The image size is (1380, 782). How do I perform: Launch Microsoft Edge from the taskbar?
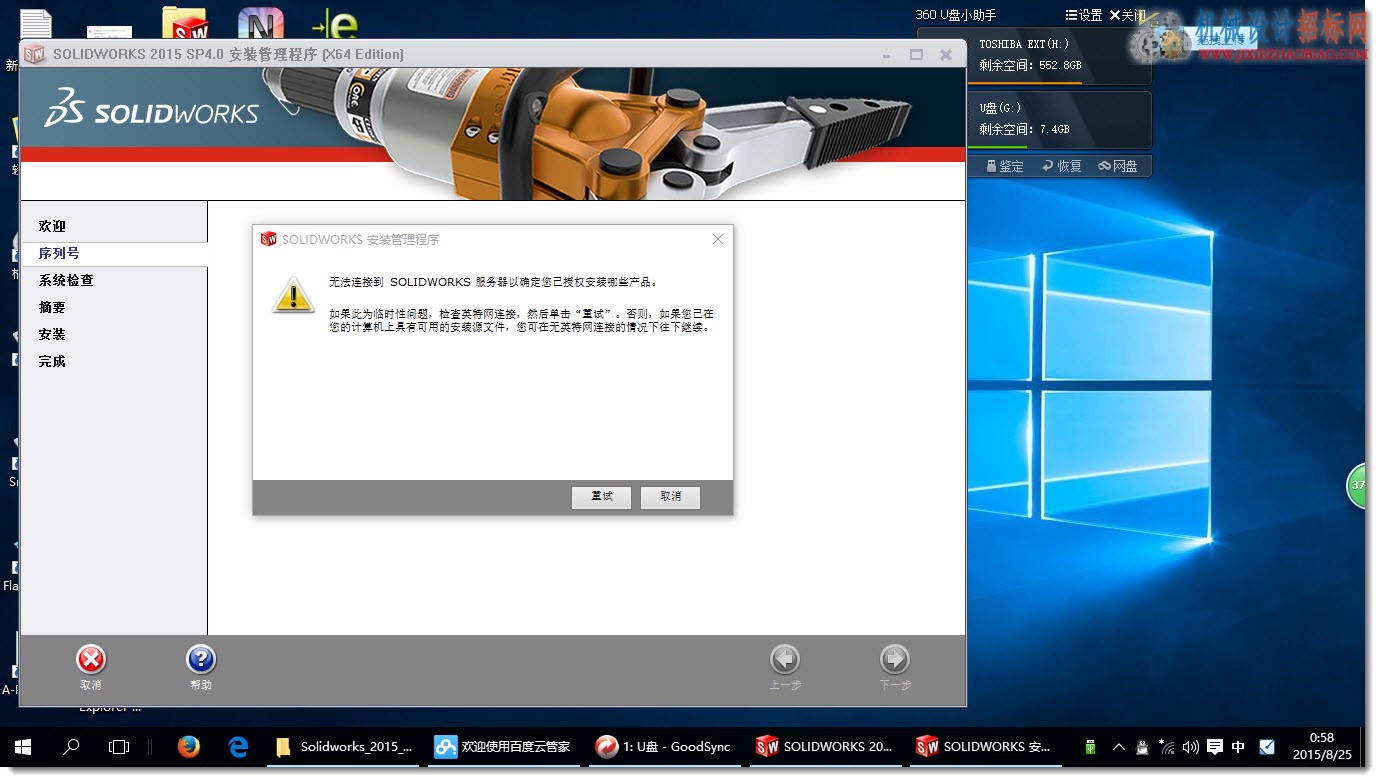coord(237,747)
